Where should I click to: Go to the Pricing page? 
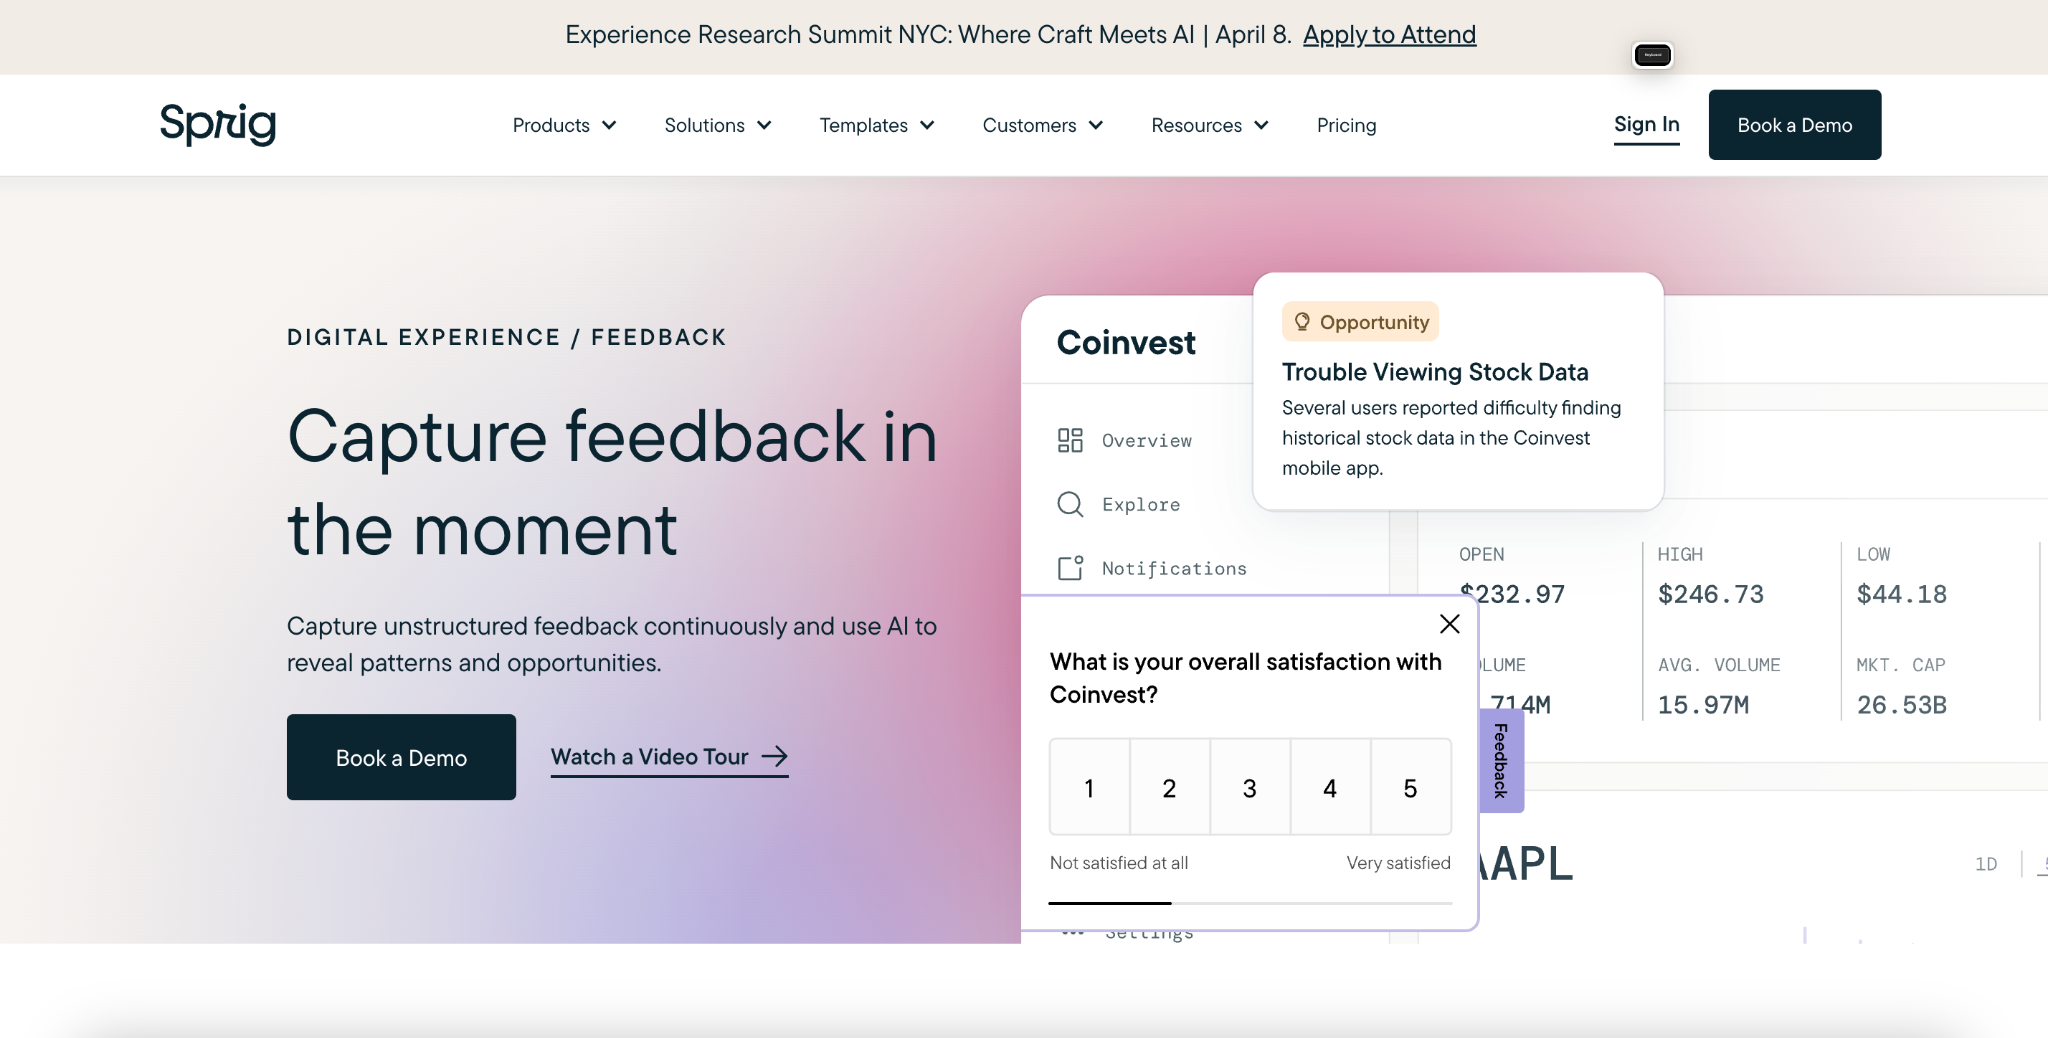click(x=1346, y=125)
